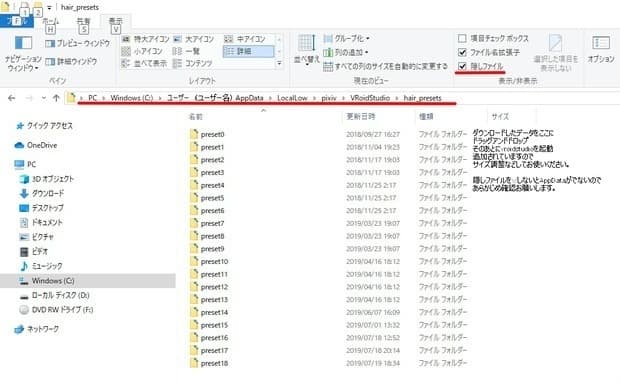Click the preset7 folder icon
This screenshot has height=385, width=620.
pos(194,223)
